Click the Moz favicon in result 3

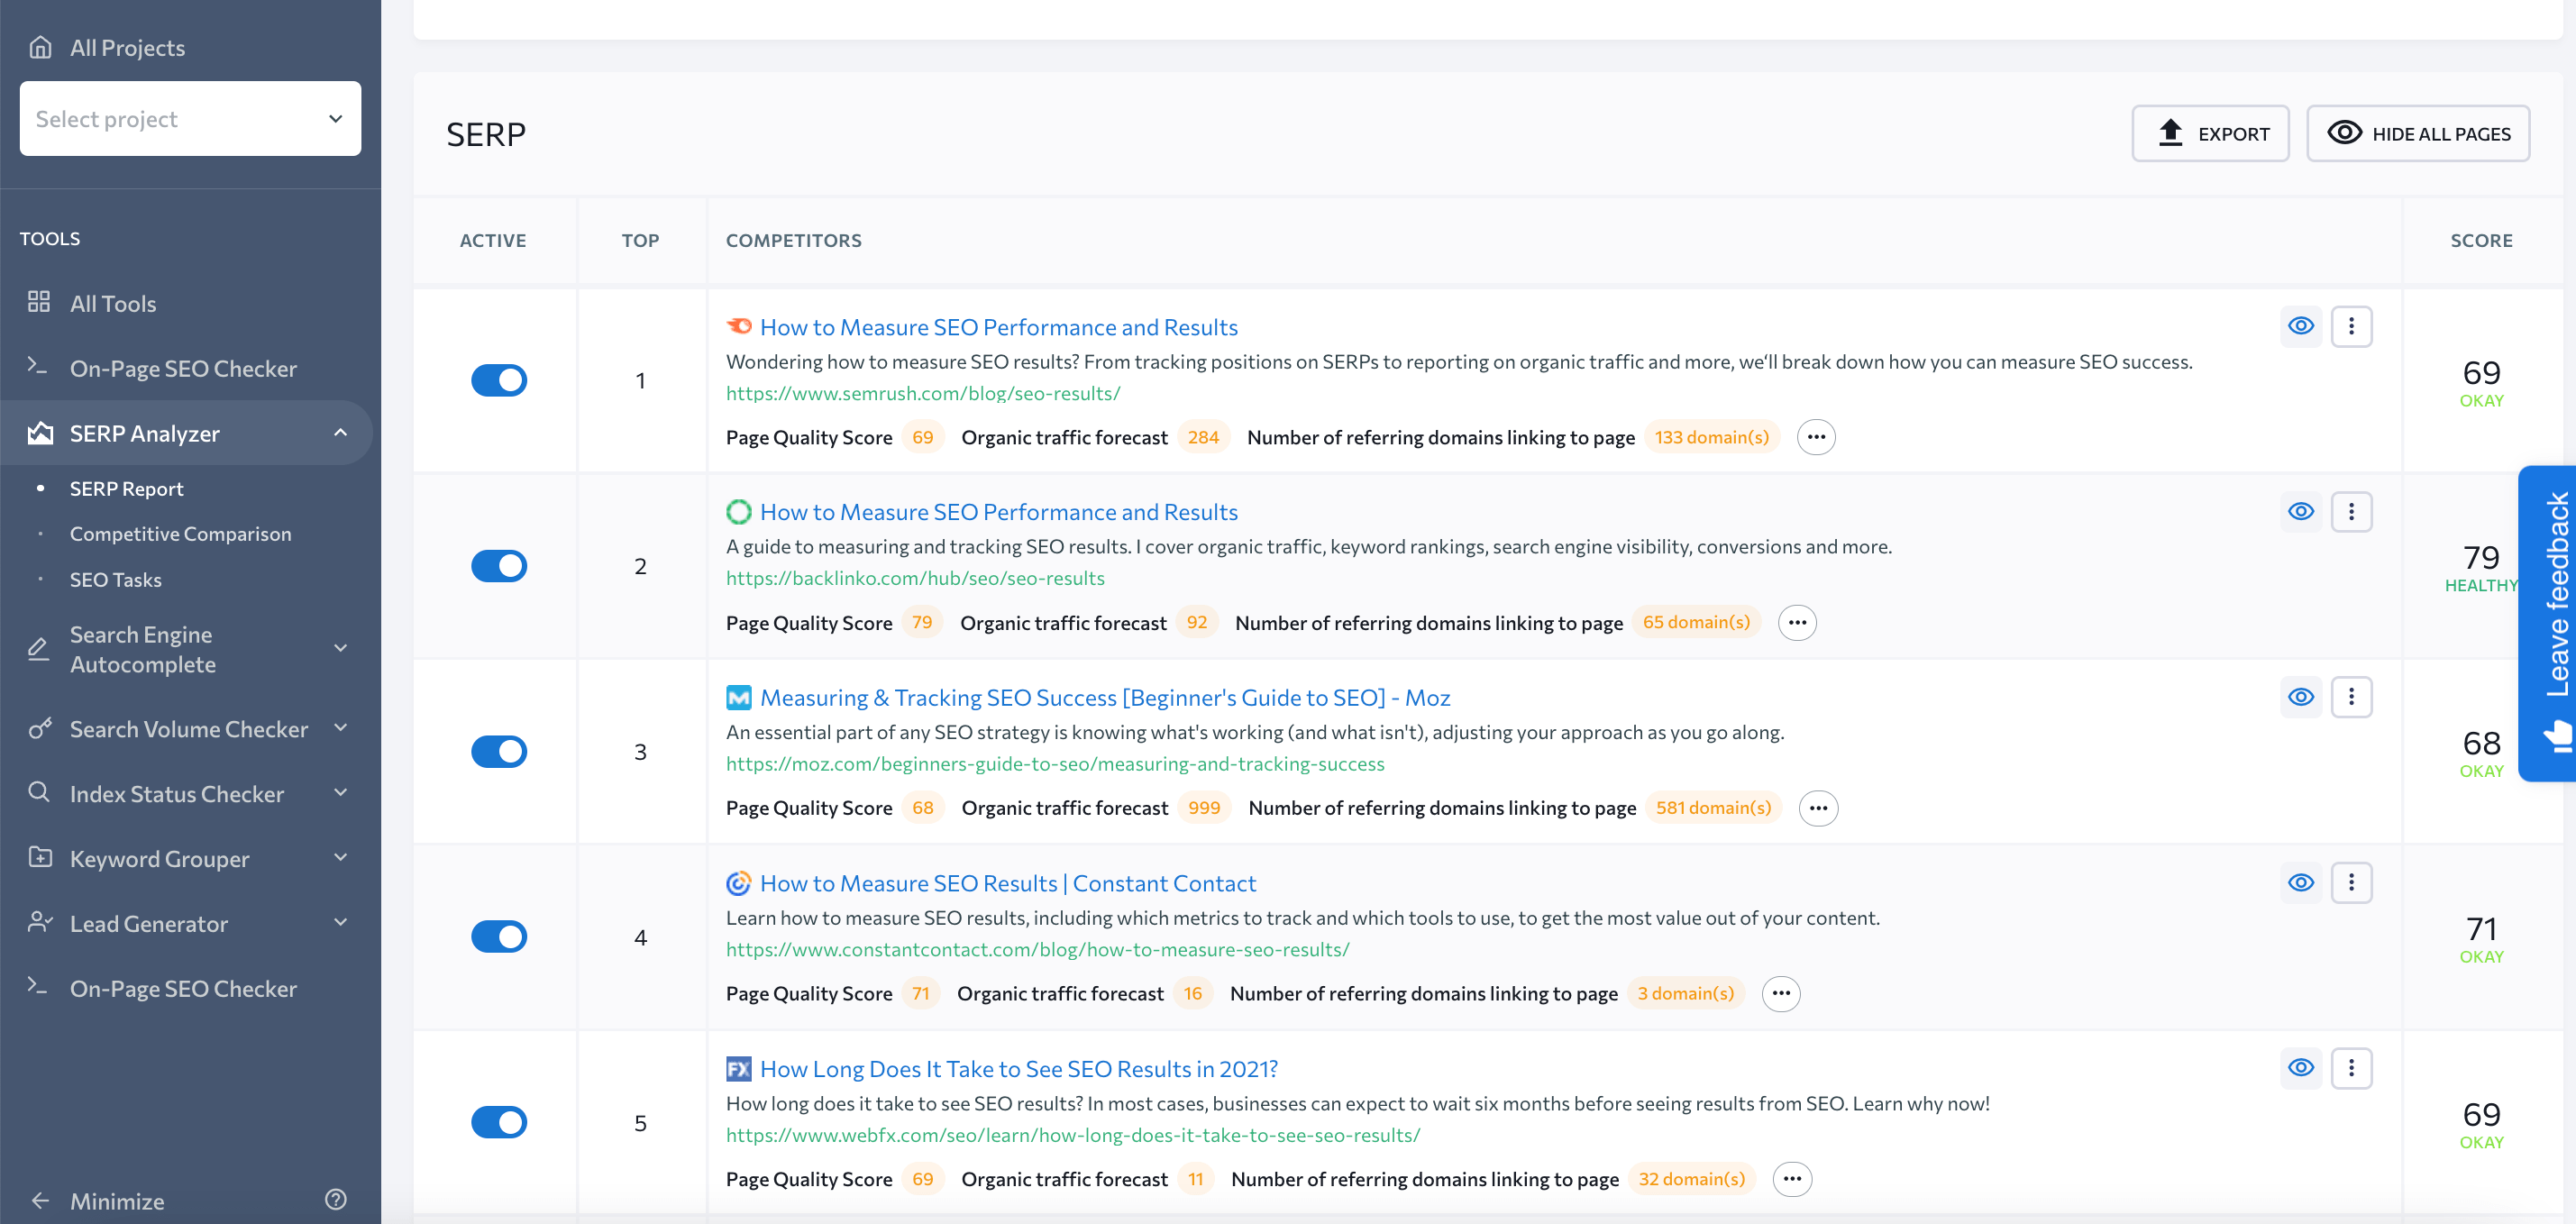[x=739, y=697]
